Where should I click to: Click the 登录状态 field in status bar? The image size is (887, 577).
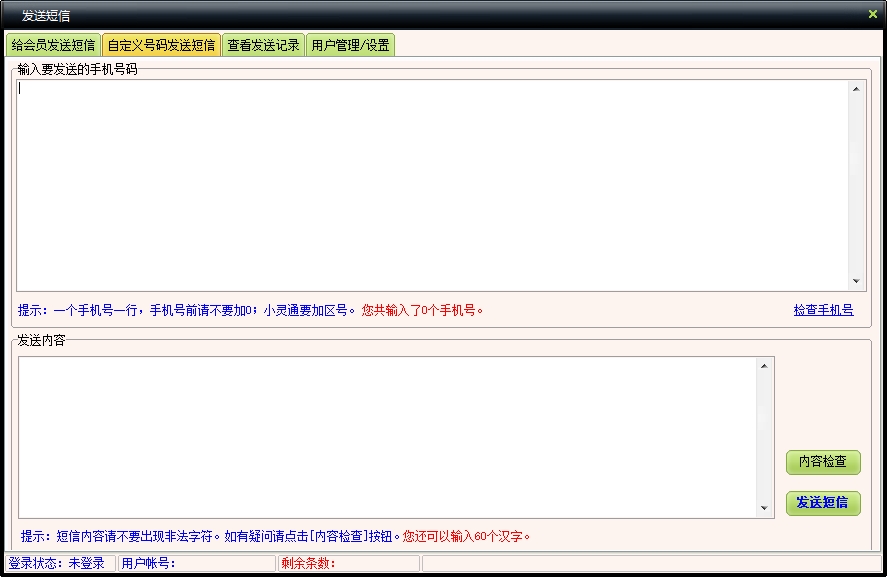coord(58,563)
